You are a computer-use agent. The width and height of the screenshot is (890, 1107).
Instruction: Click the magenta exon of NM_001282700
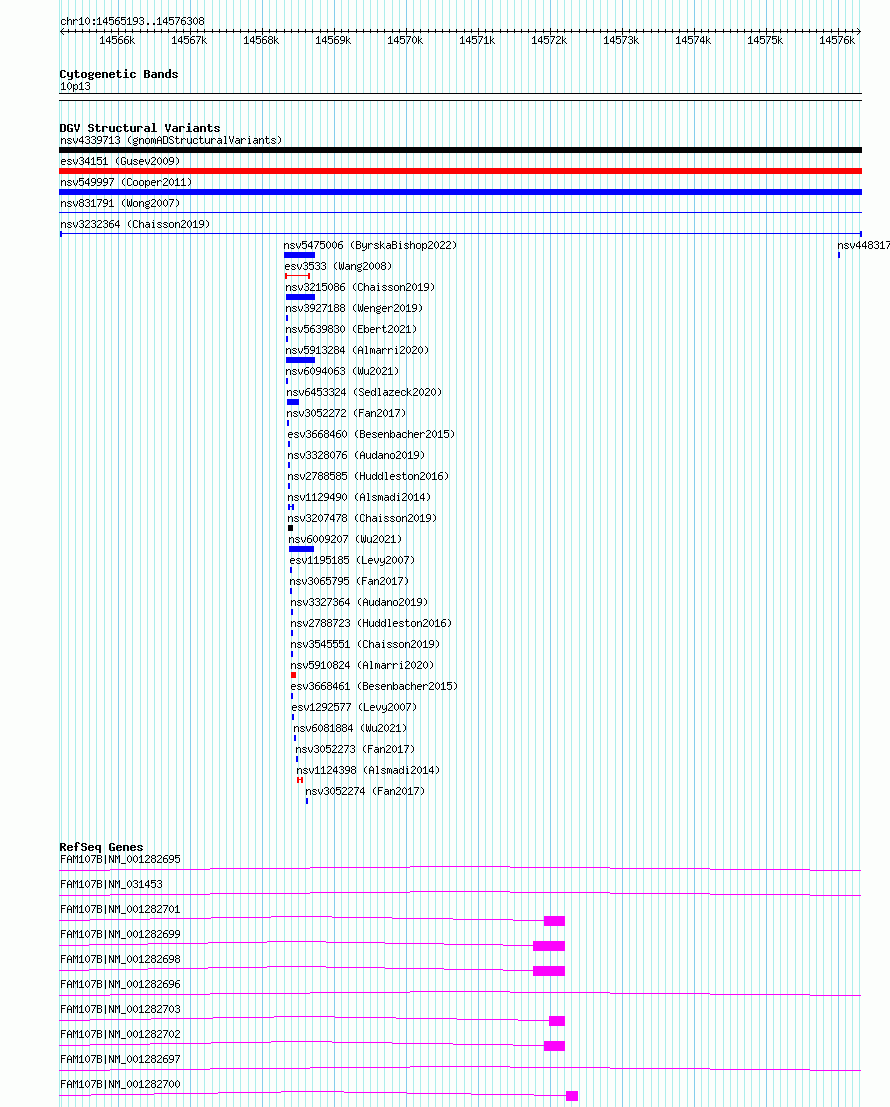coord(572,1096)
